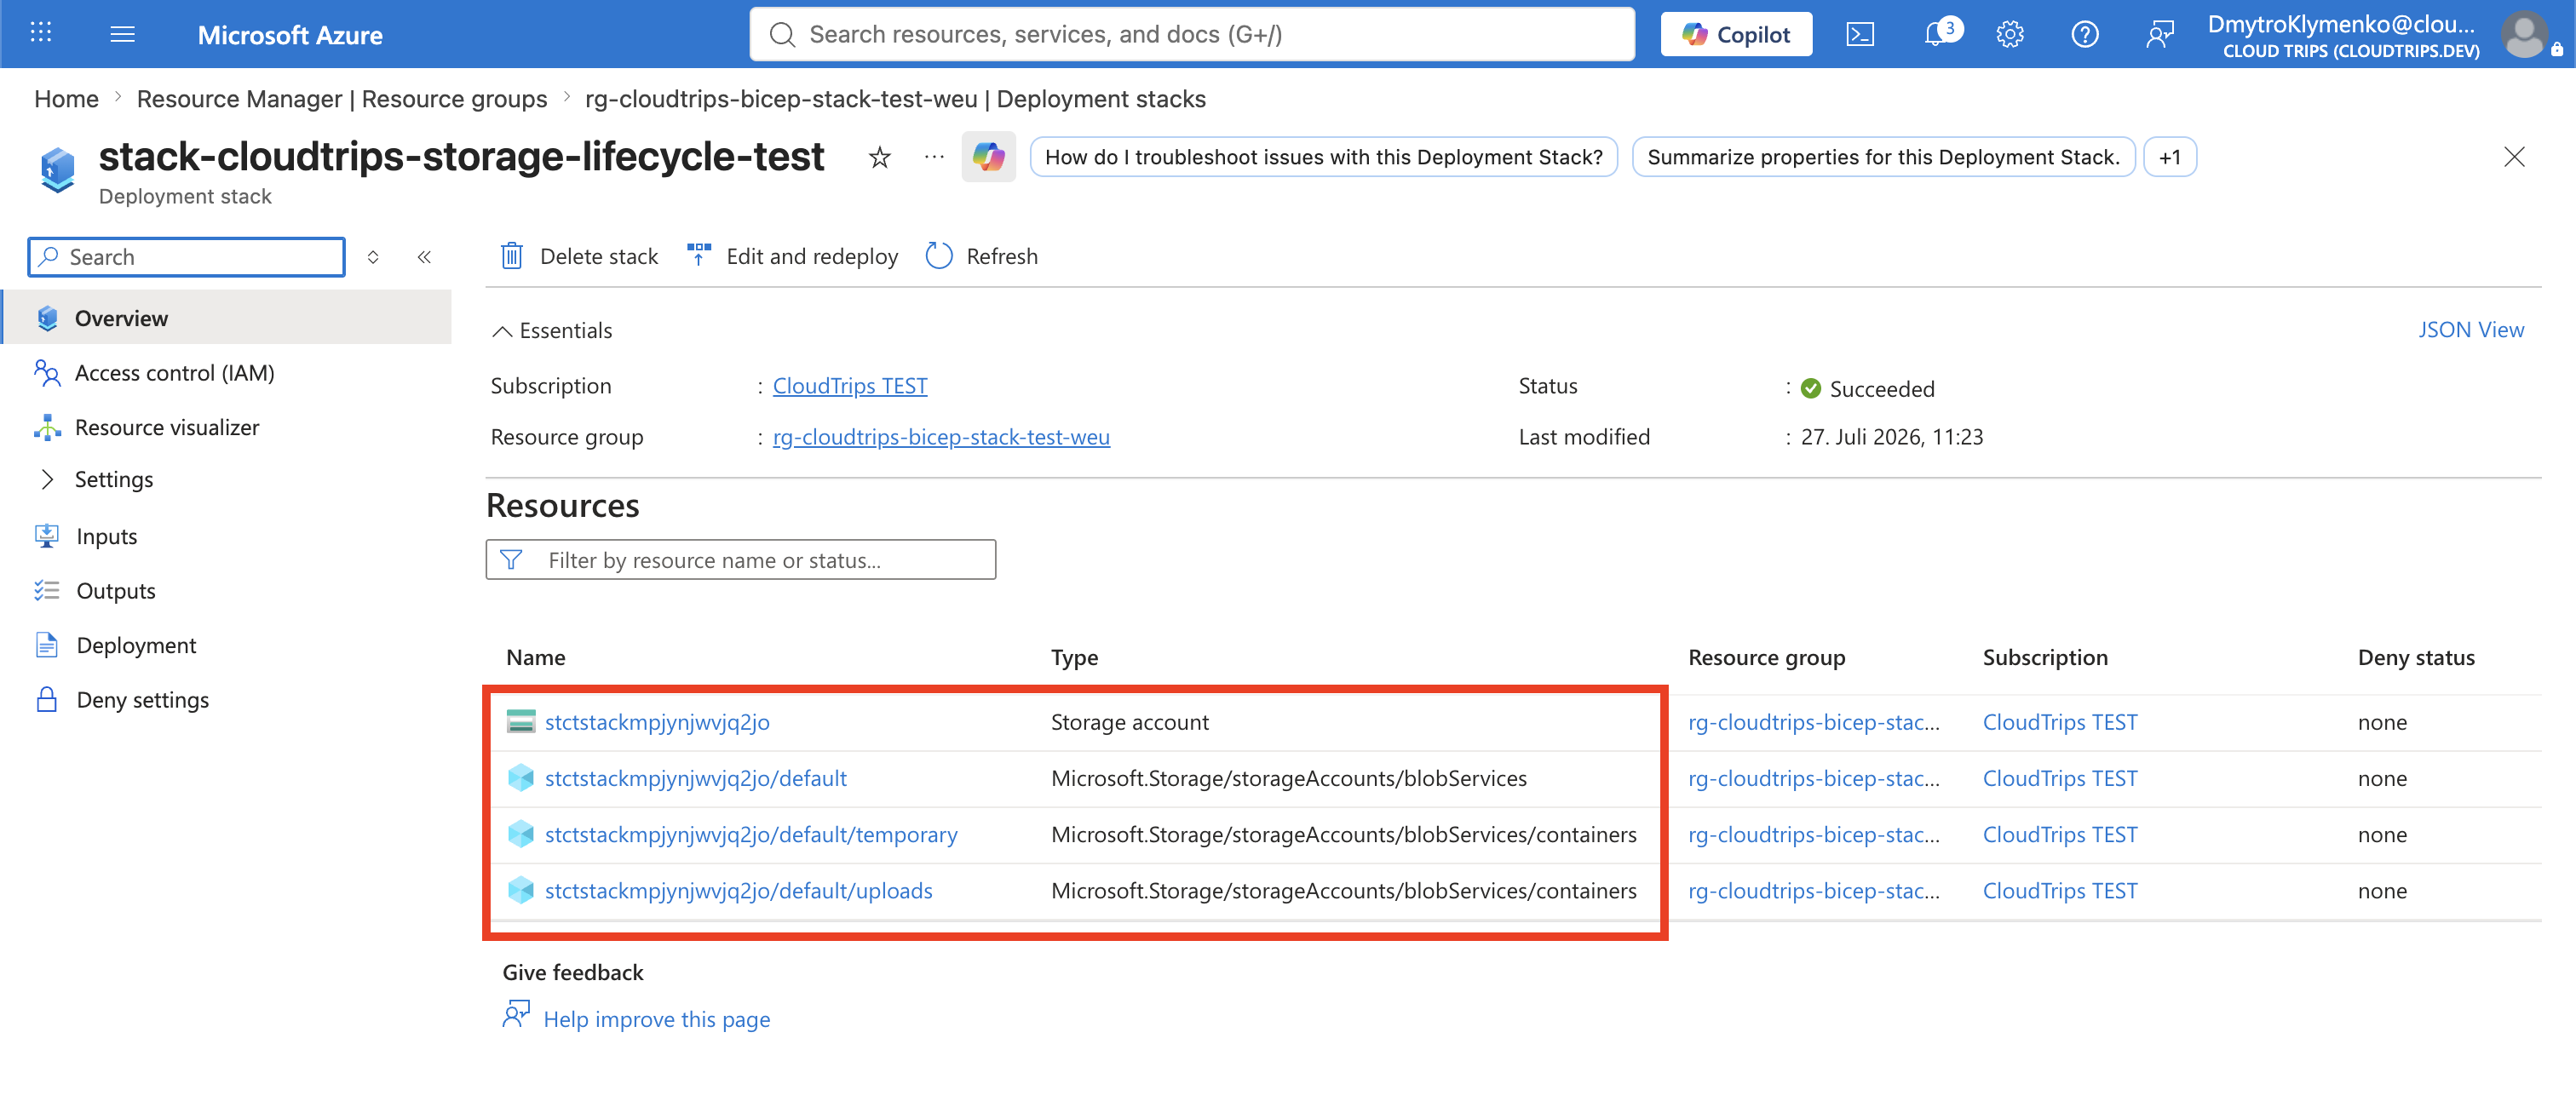Sort by the Deny status column header

coord(2416,657)
